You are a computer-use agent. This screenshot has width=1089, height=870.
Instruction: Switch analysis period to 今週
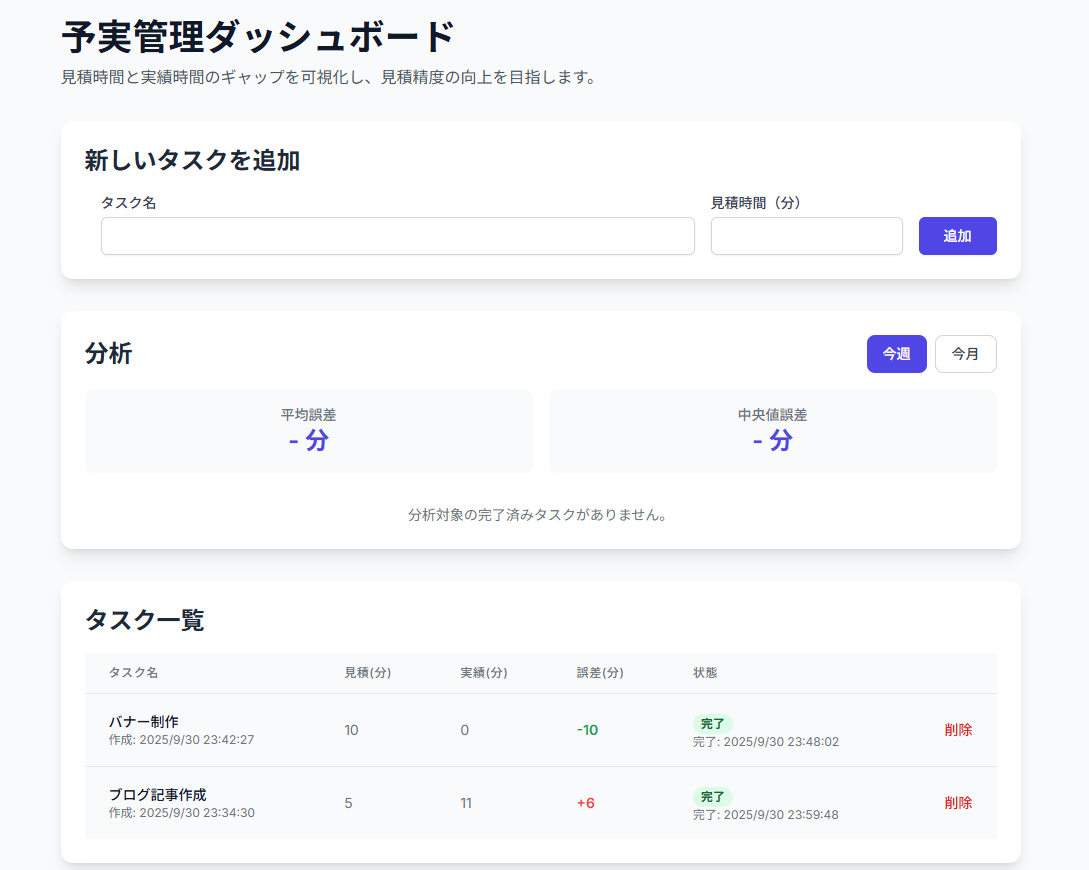tap(896, 354)
